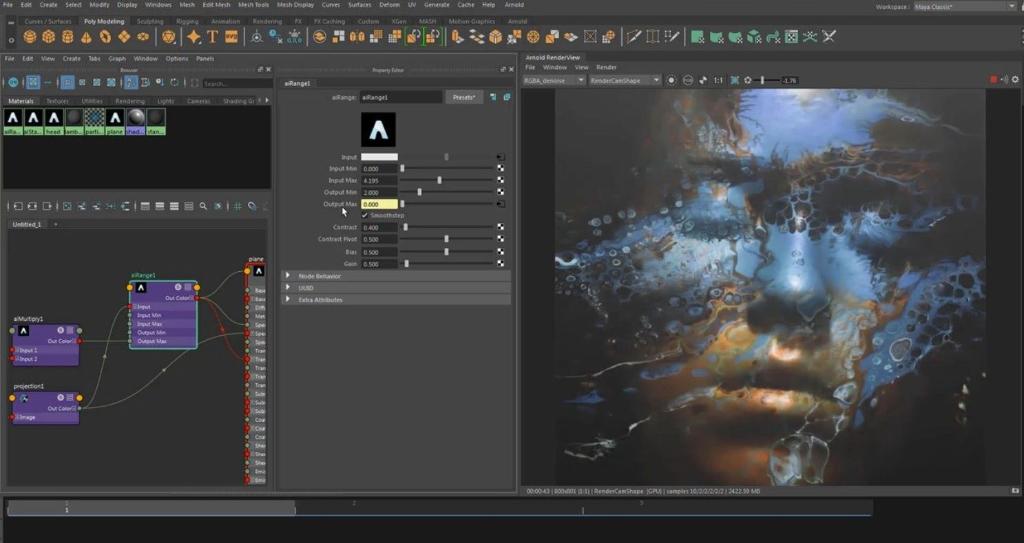The image size is (1024, 543).
Task: Click the Input color swatch
Action: pos(379,157)
